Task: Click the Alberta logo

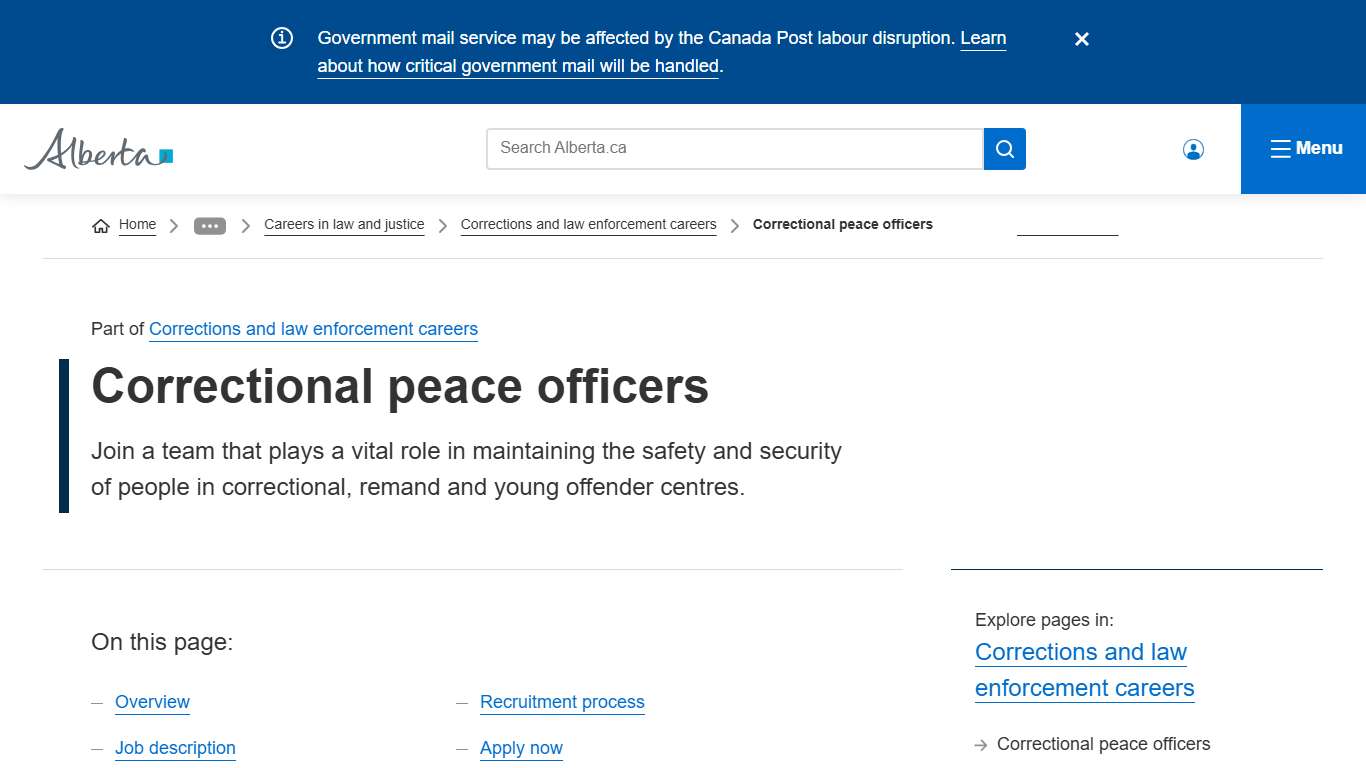Action: (x=97, y=148)
